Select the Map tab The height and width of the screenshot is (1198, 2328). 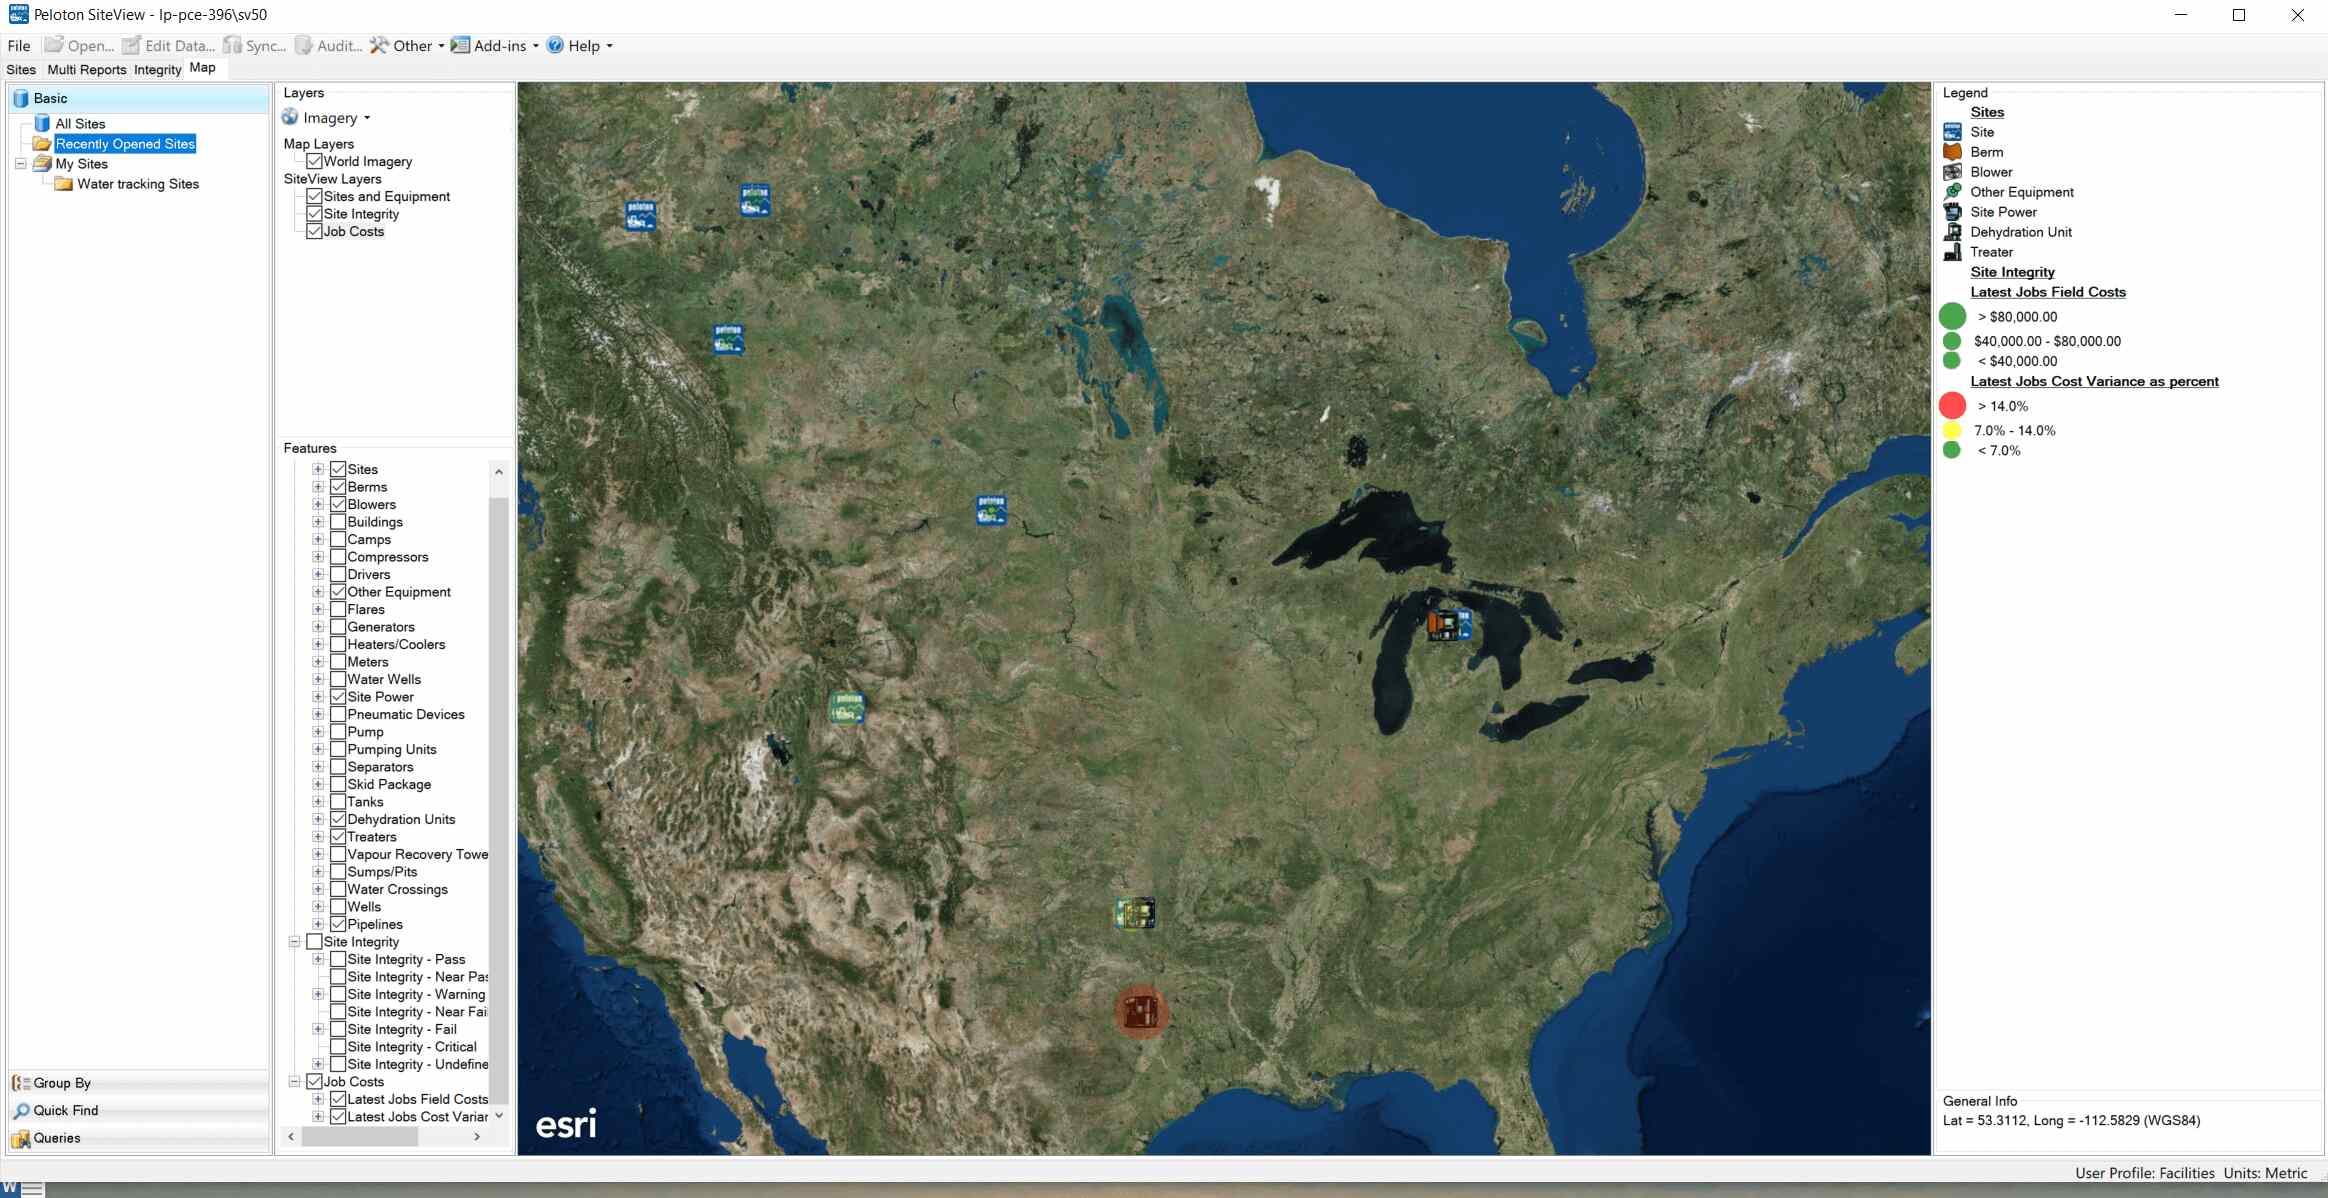(x=203, y=68)
